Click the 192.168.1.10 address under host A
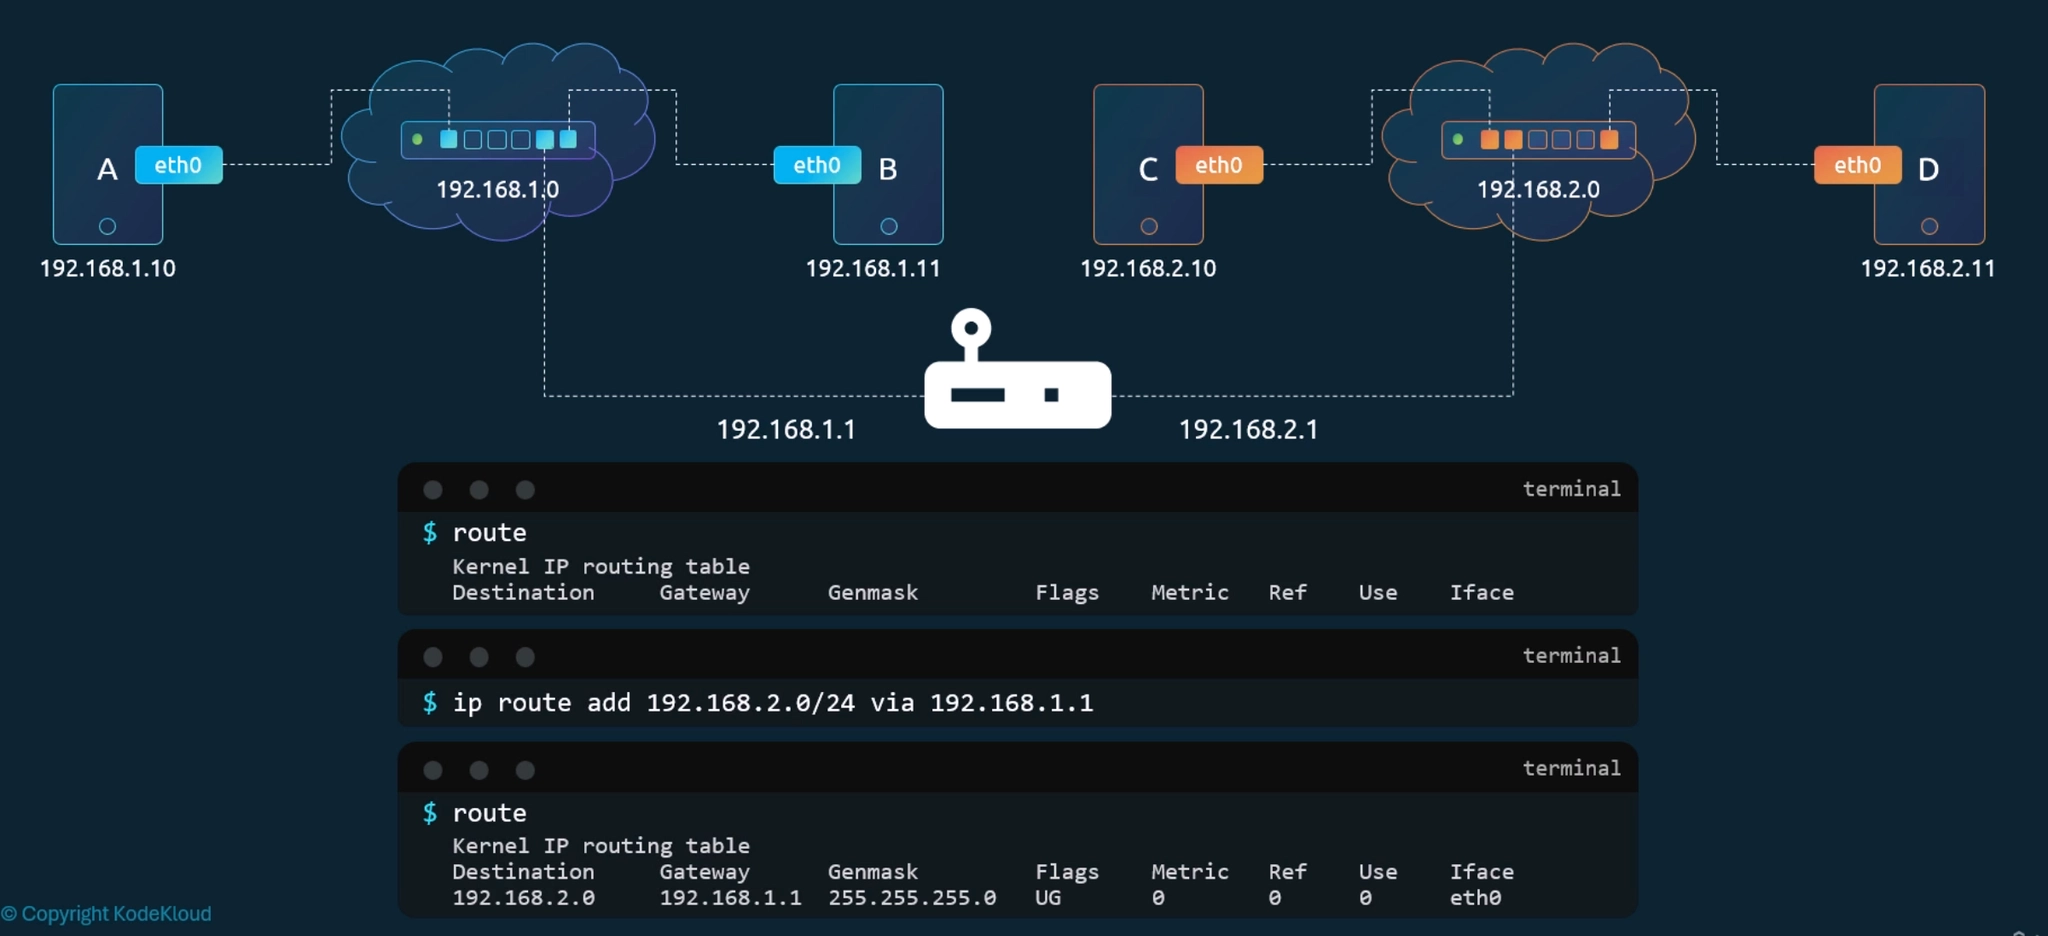Viewport: 2048px width, 936px height. pos(108,268)
